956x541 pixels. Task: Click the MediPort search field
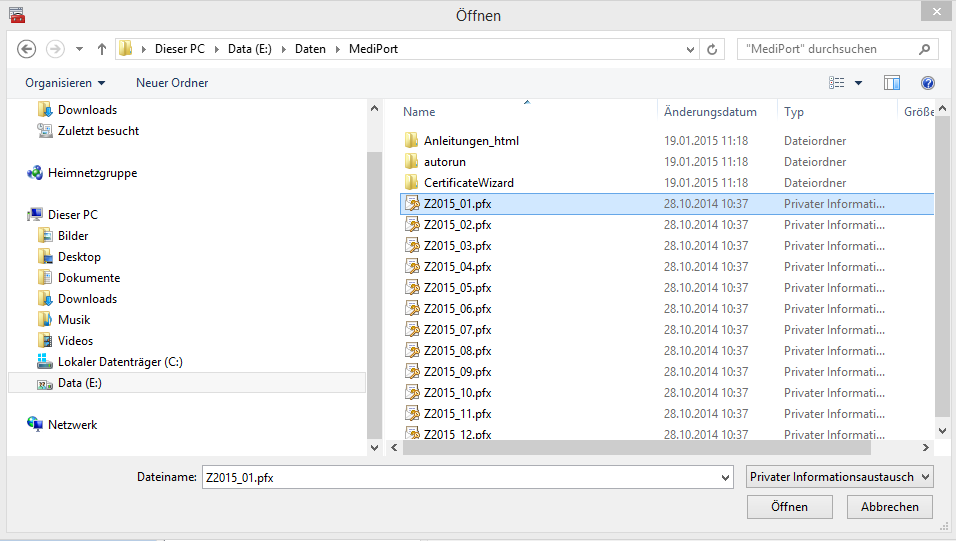(825, 49)
